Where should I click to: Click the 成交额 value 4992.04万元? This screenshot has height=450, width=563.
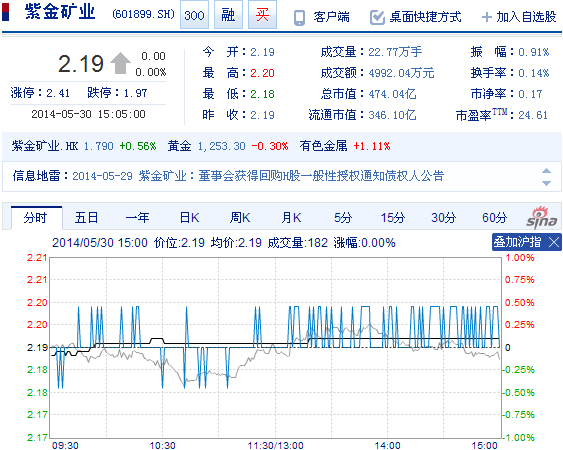pyautogui.click(x=401, y=73)
